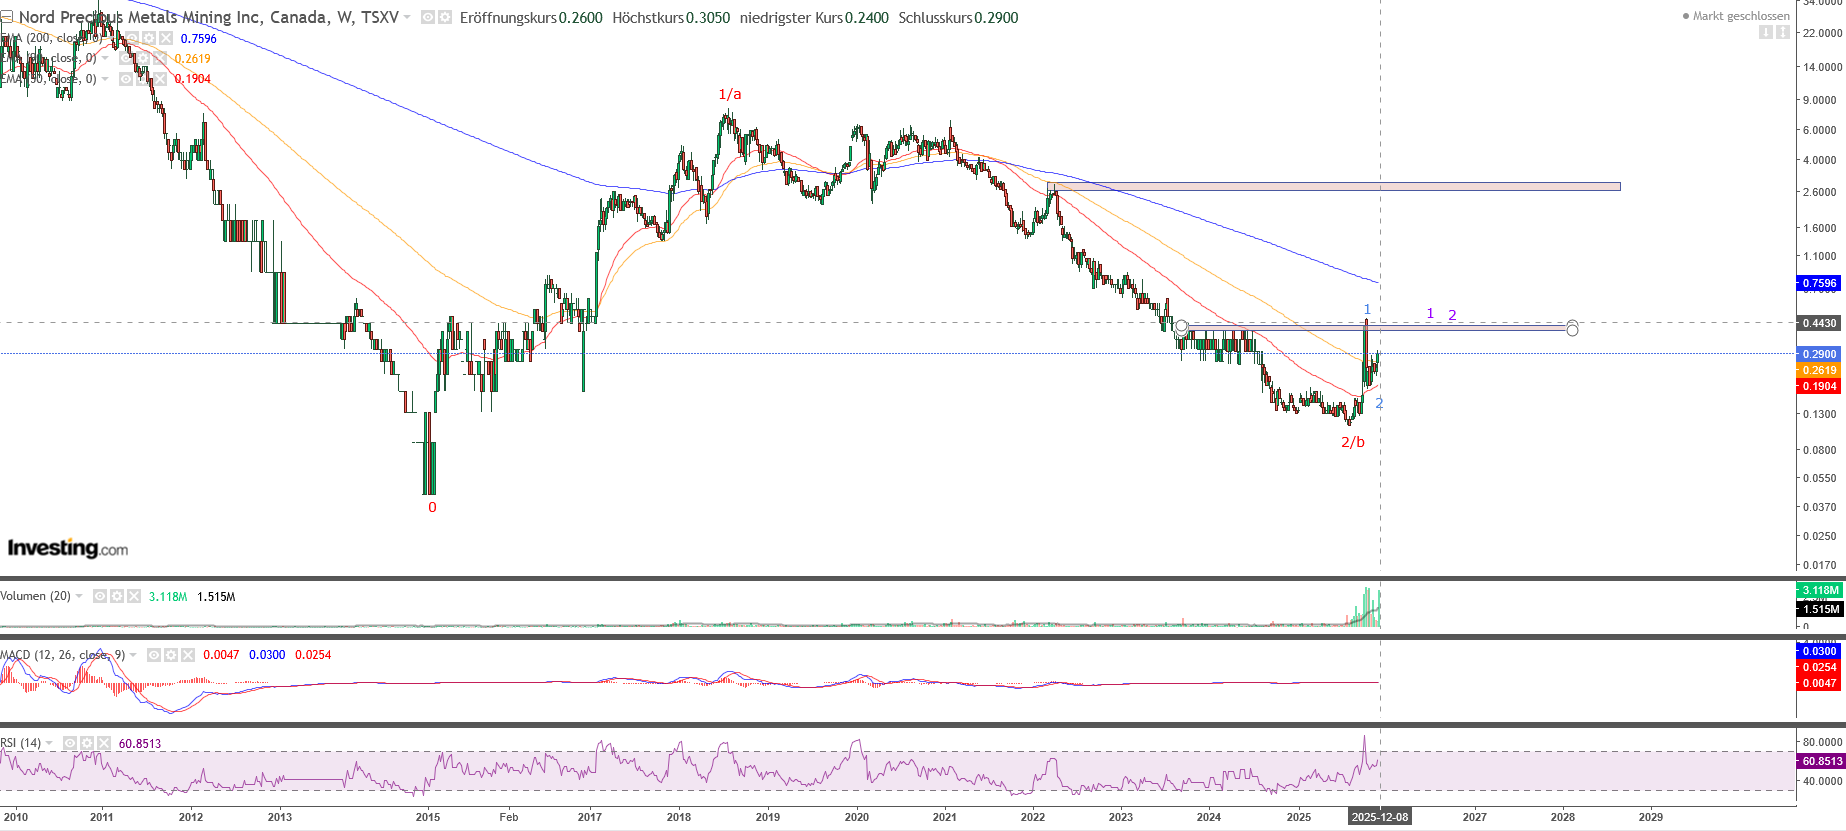Expand the MACD (12, 26, close, 9) dropdown arrow
This screenshot has width=1846, height=831.
133,655
